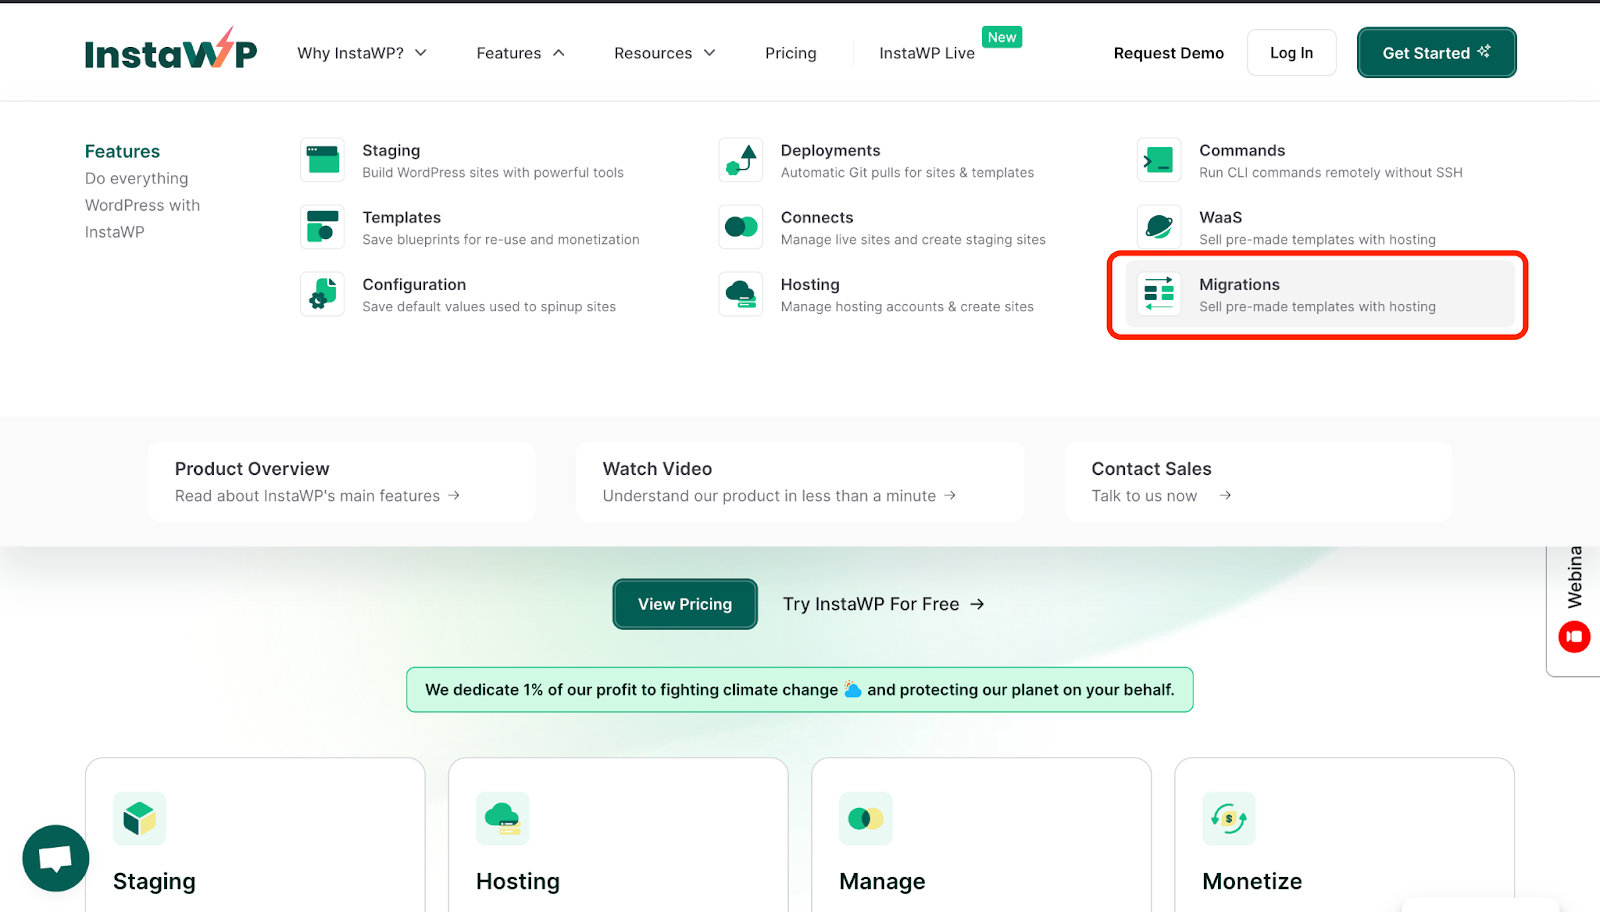This screenshot has width=1600, height=912.
Task: Click the Manage card heading
Action: [882, 881]
